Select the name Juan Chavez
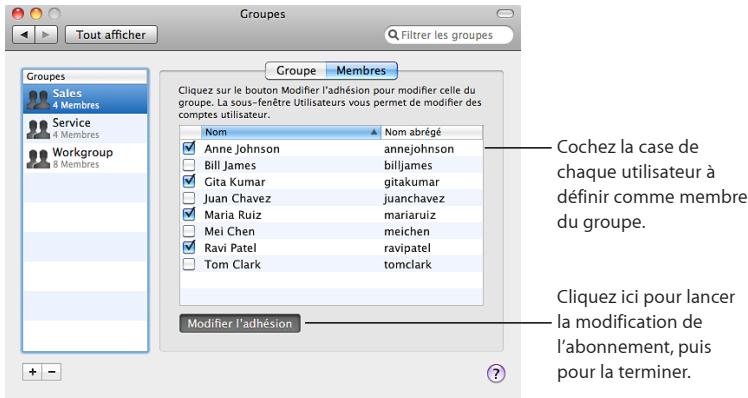The height and width of the screenshot is (398, 748). coord(237,199)
